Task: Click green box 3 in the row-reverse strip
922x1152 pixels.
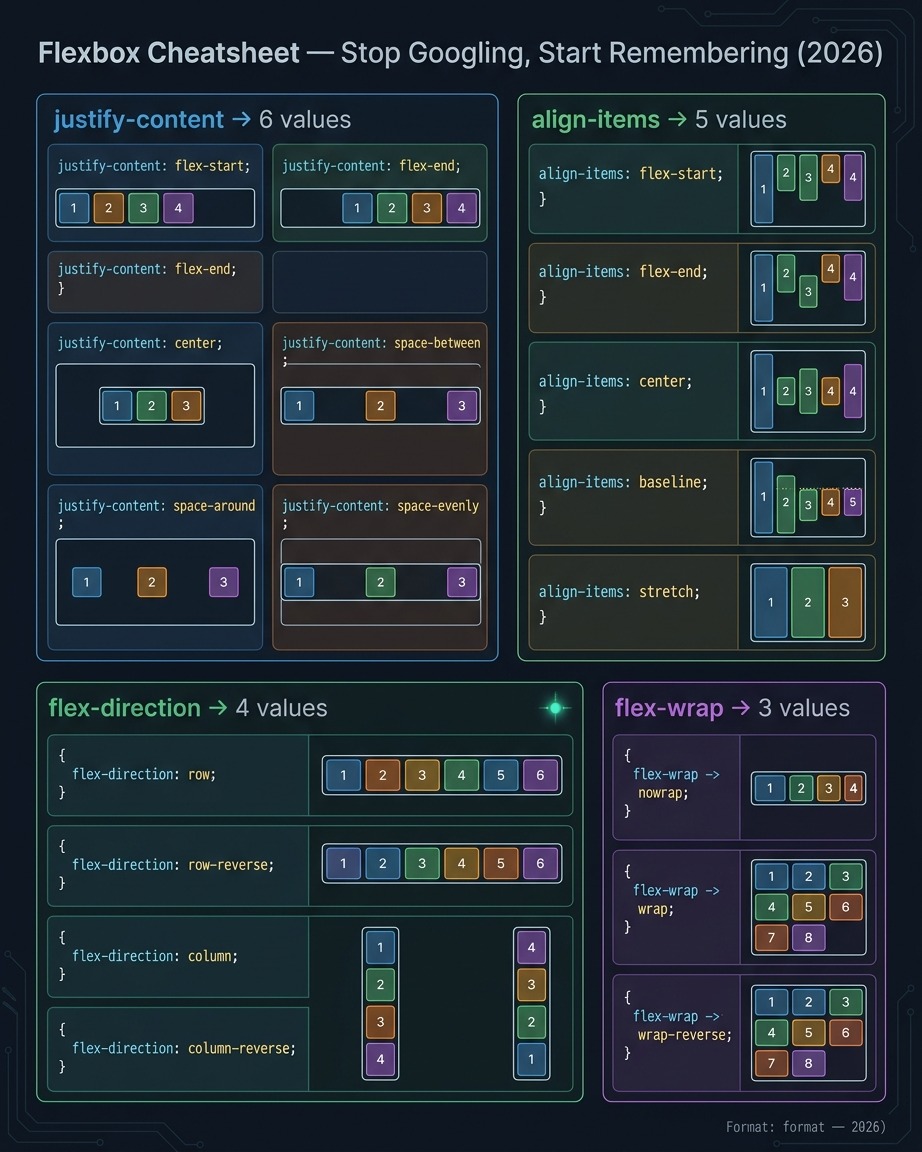Action: click(422, 863)
